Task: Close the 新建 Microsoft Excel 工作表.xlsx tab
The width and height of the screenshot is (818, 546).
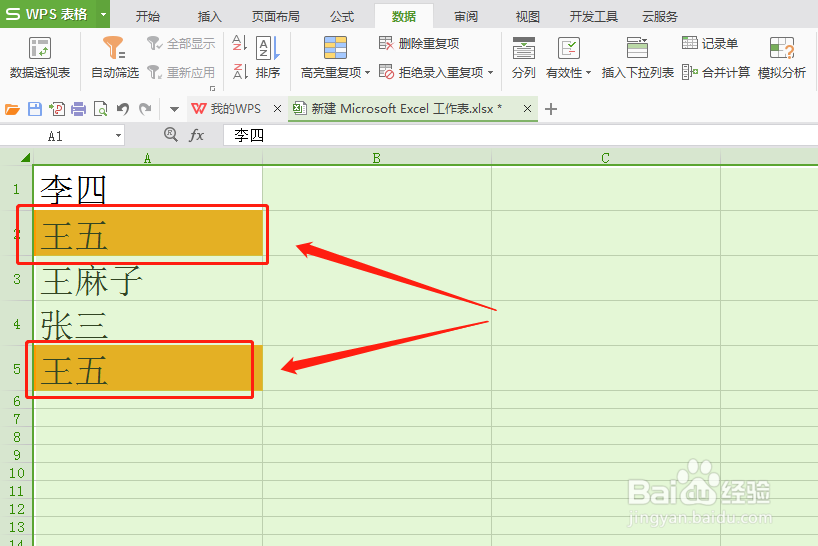Action: tap(527, 108)
